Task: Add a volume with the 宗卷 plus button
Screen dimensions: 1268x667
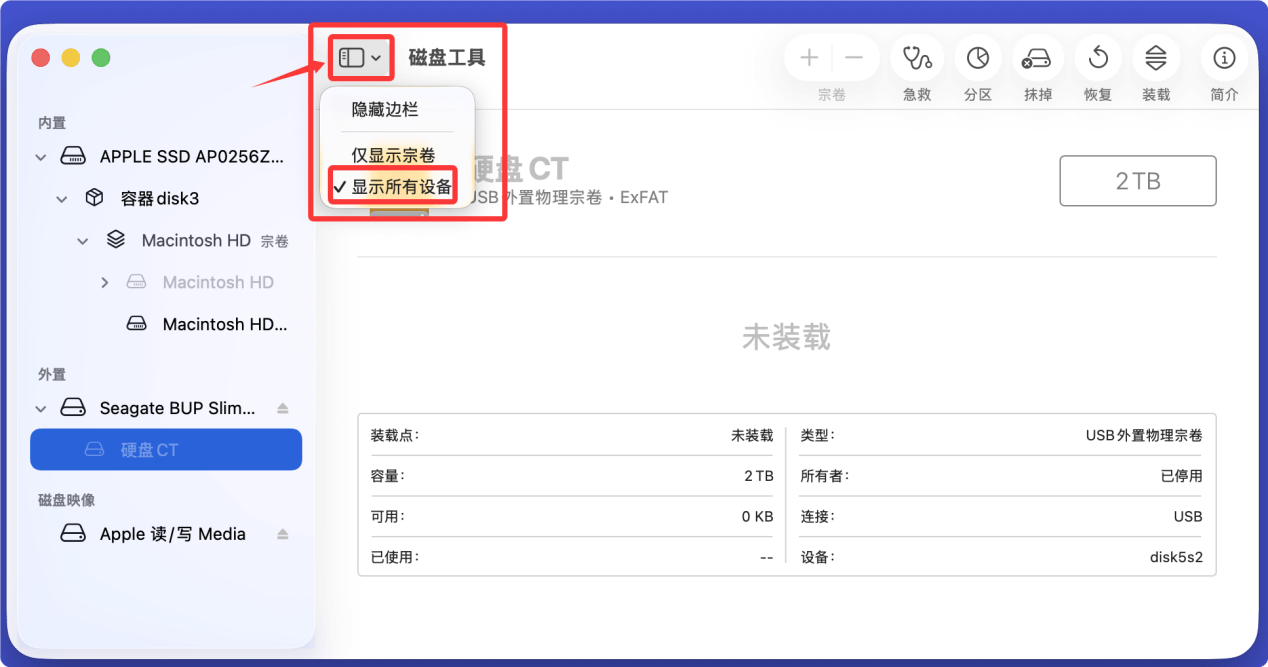Action: [808, 58]
